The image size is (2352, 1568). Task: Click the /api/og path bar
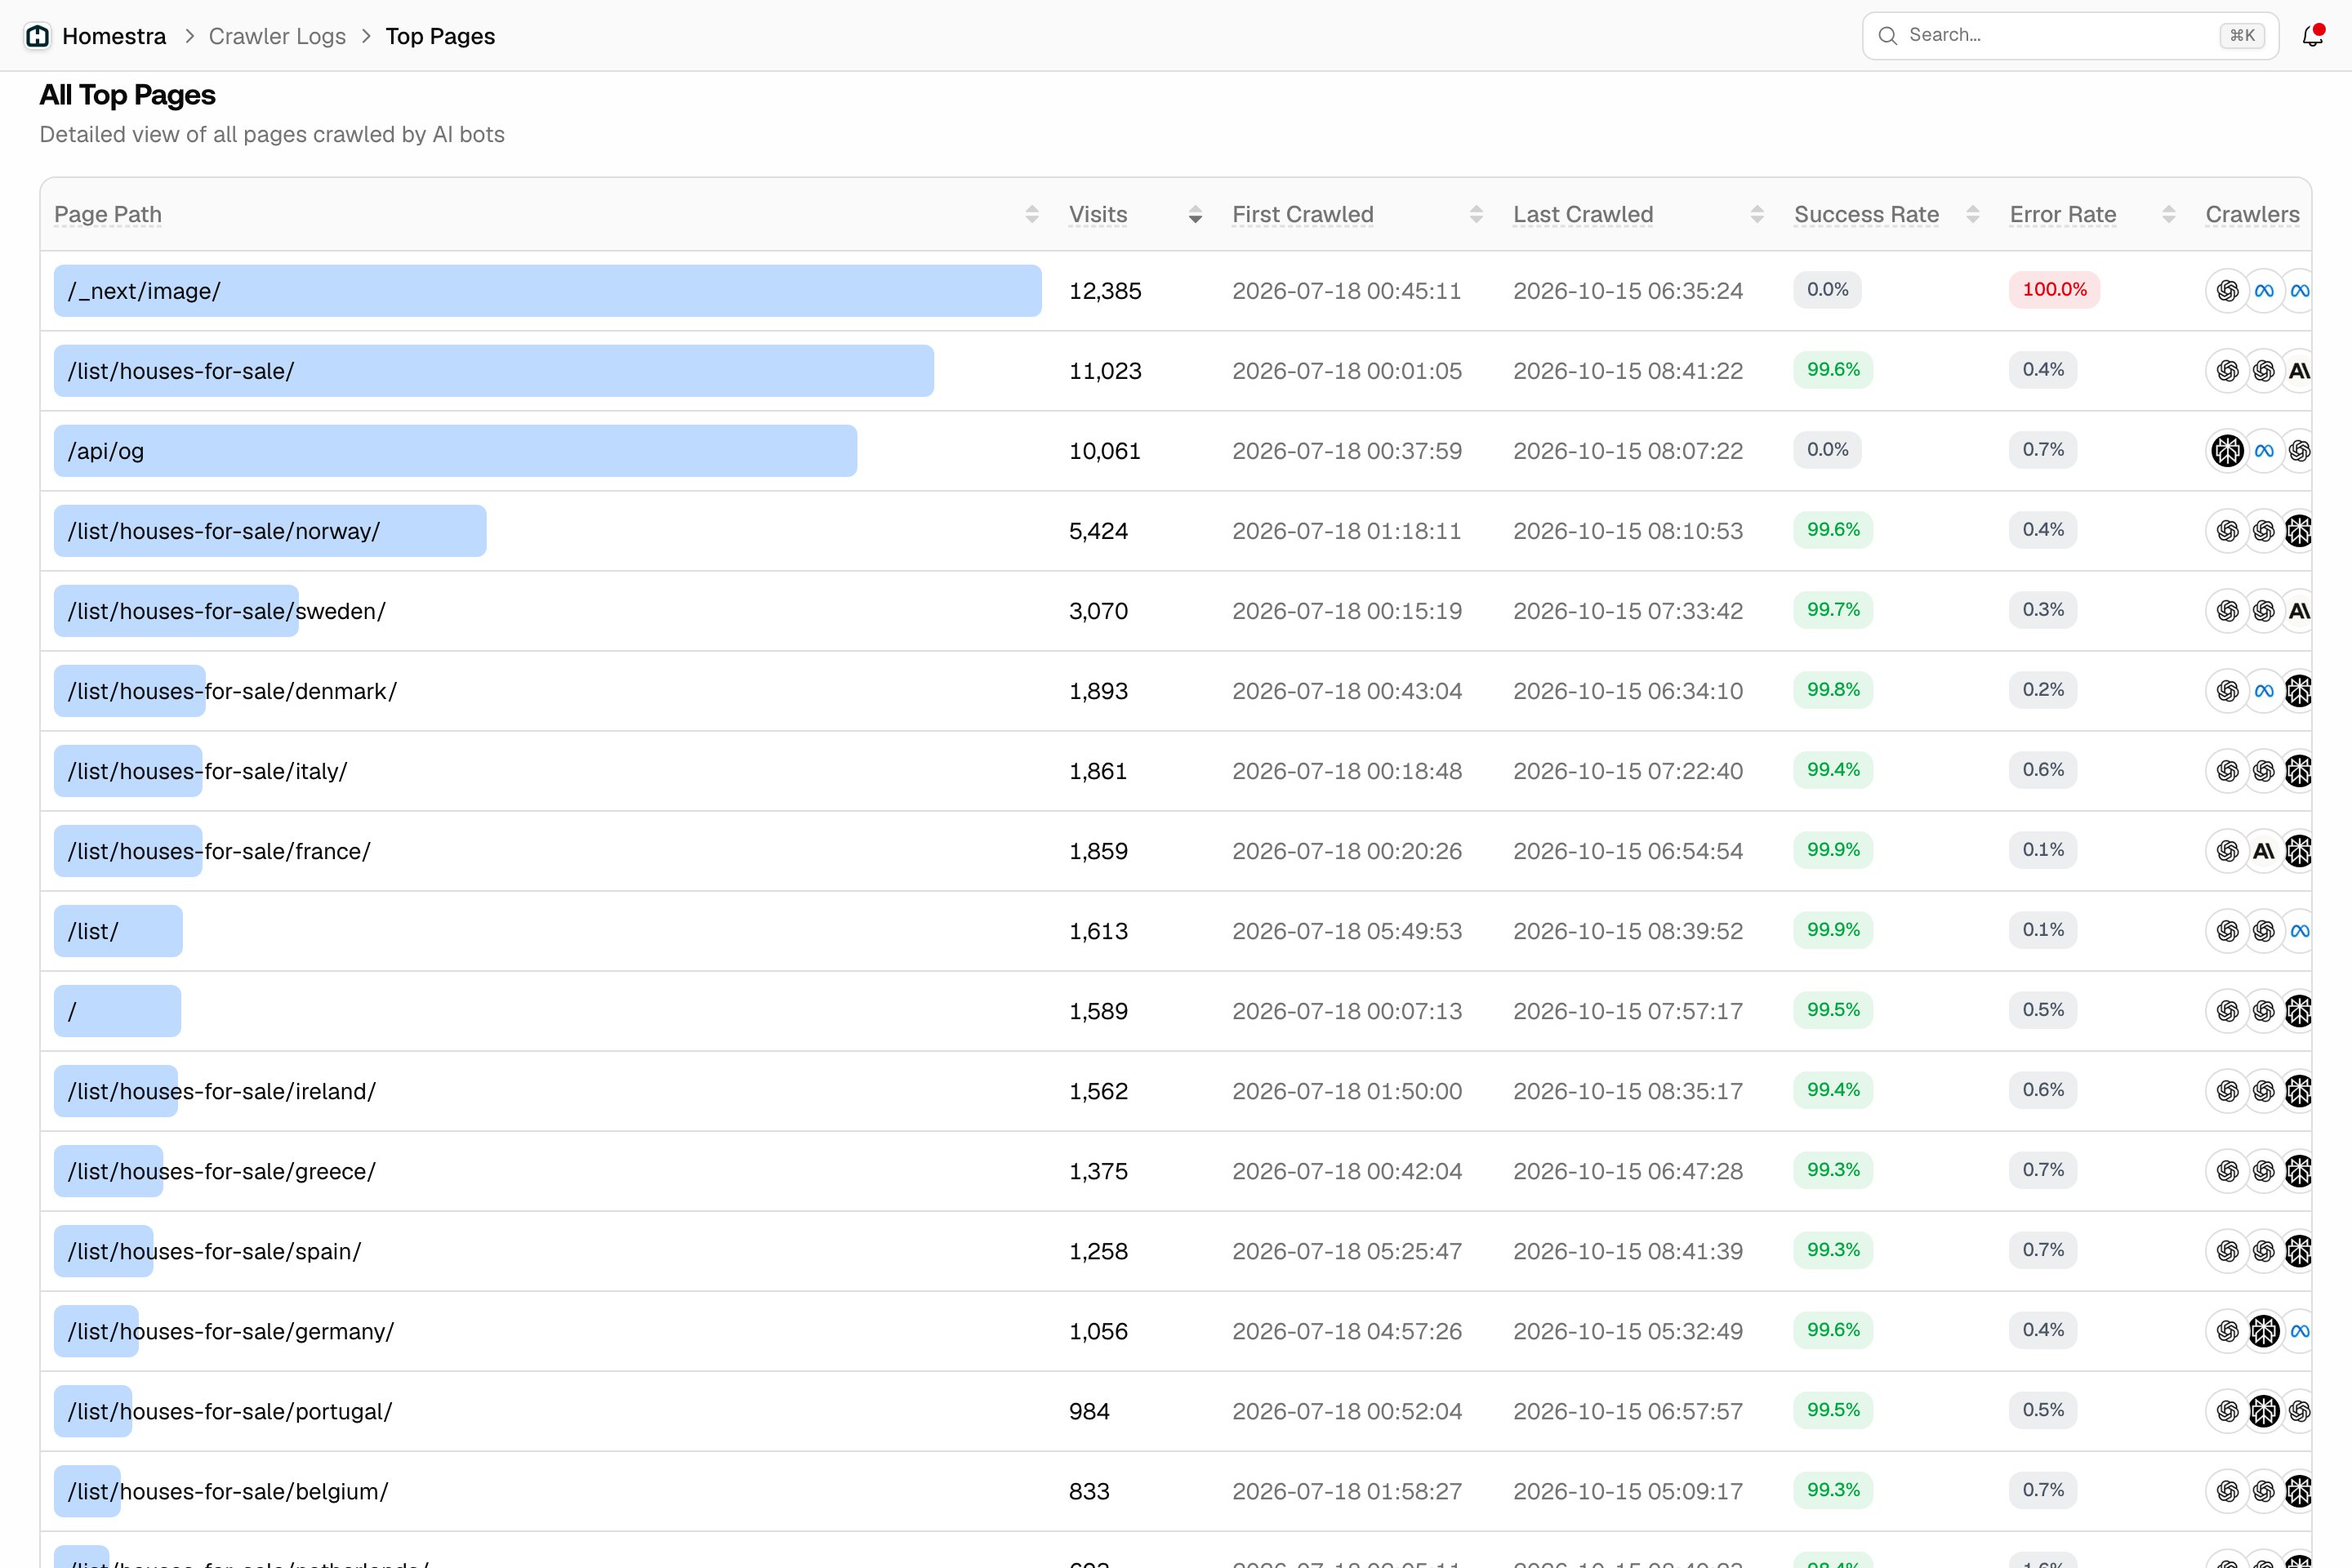click(455, 451)
